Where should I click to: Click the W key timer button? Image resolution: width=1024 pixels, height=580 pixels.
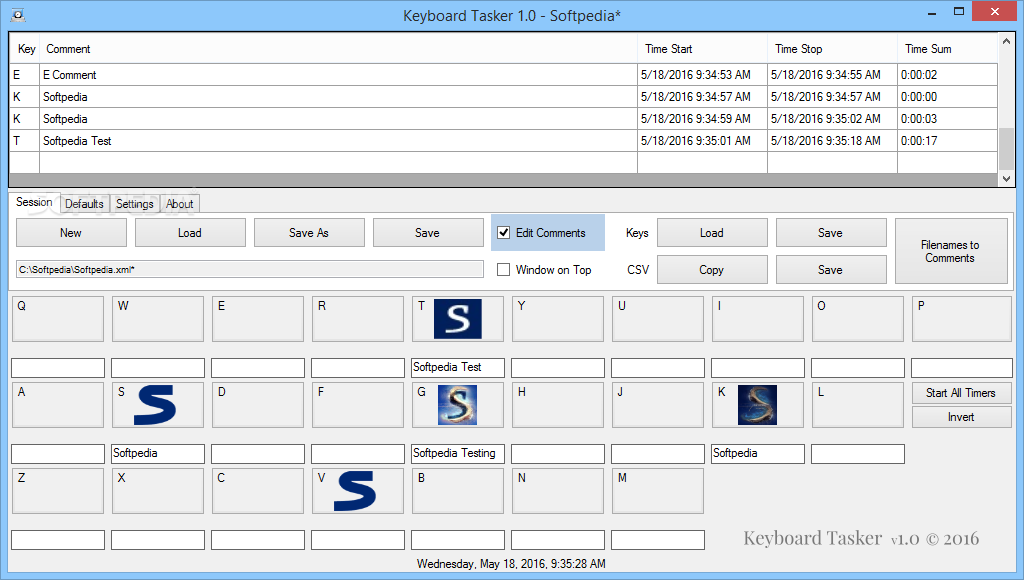coord(158,319)
